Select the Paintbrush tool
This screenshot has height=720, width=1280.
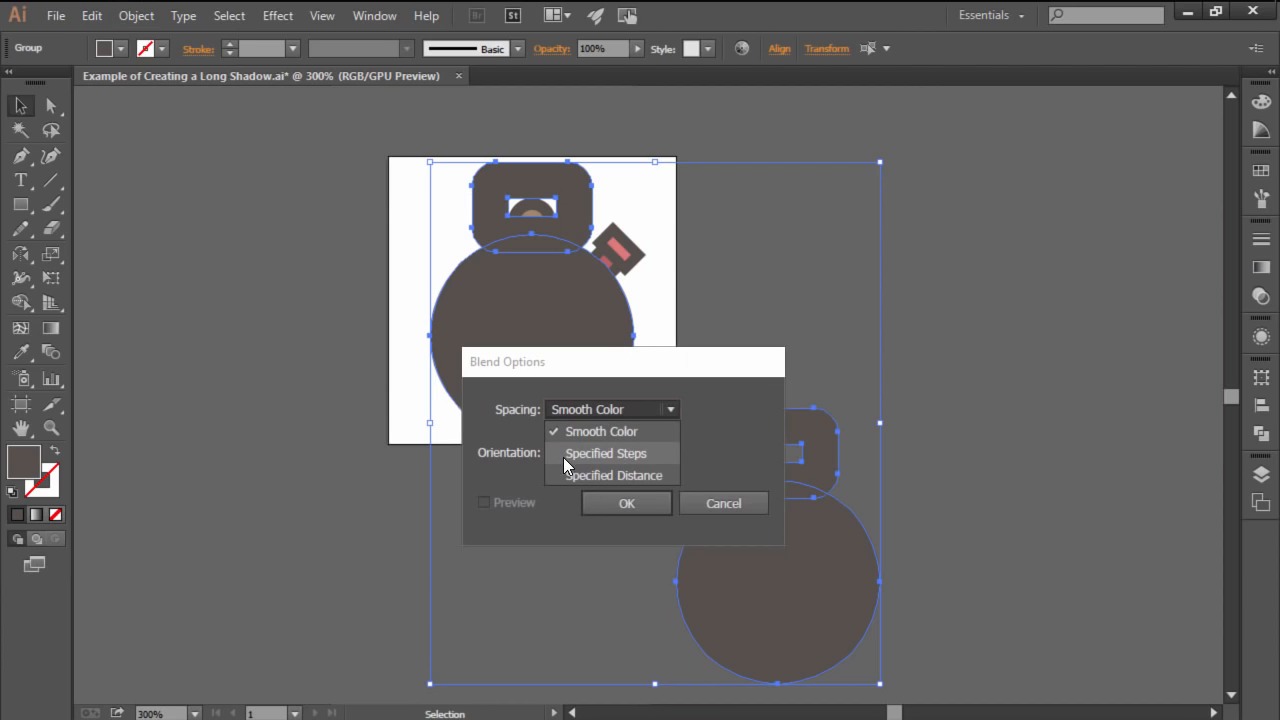tap(51, 205)
